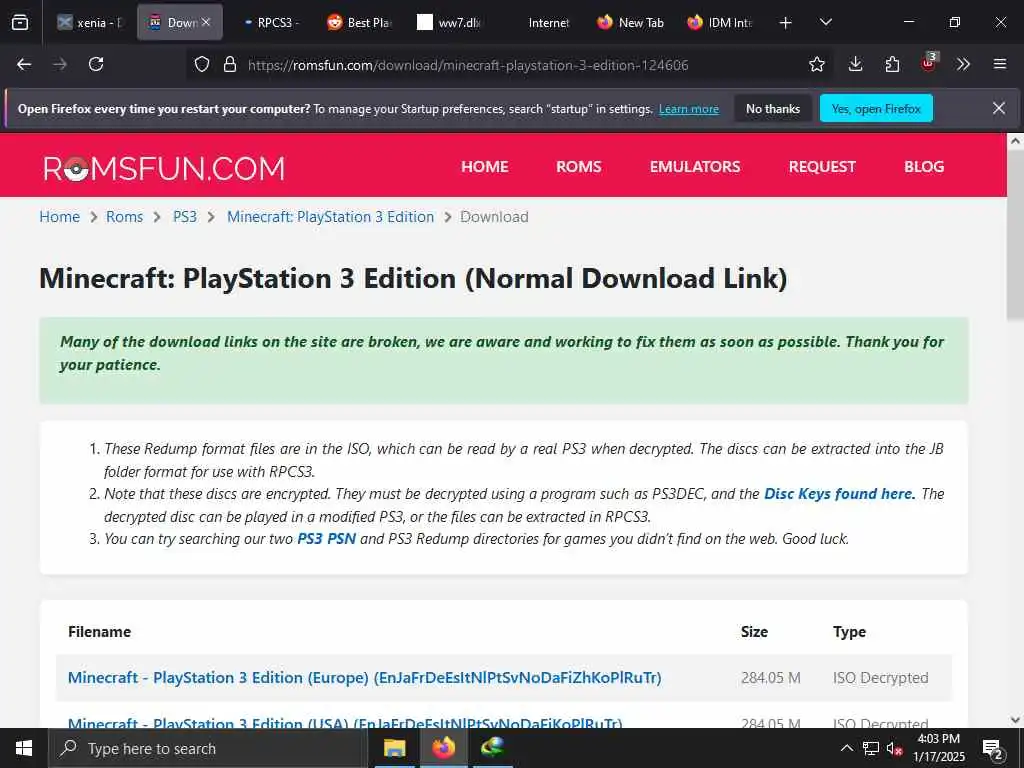Click the Yes, open Firefox button
This screenshot has height=768, width=1024.
(876, 108)
